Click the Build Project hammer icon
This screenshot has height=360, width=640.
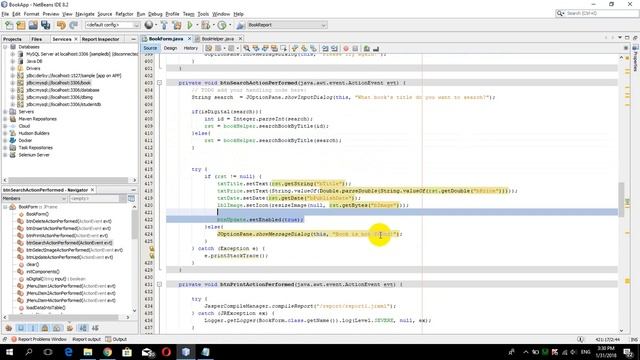164,25
